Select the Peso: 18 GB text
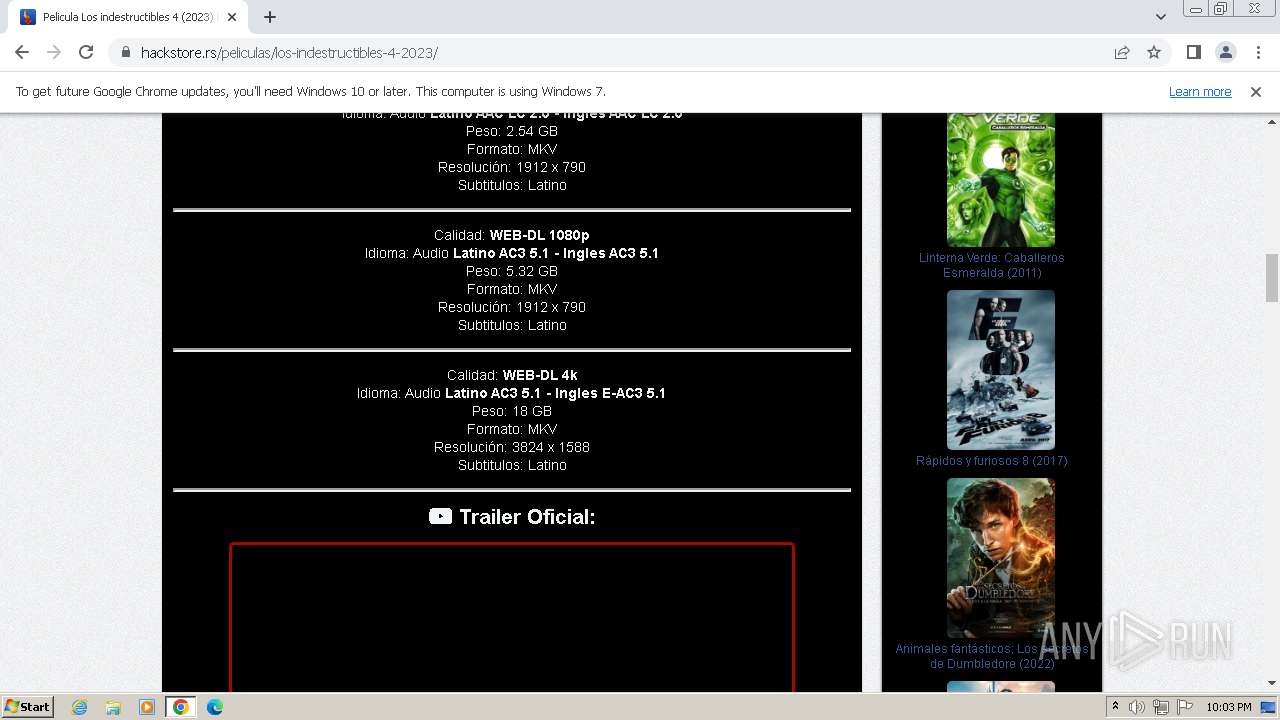 (512, 411)
